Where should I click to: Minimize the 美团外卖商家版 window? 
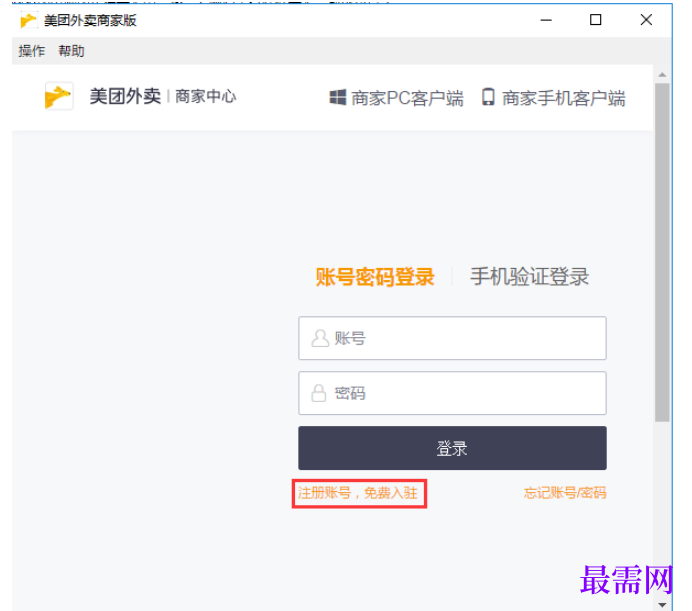point(546,20)
